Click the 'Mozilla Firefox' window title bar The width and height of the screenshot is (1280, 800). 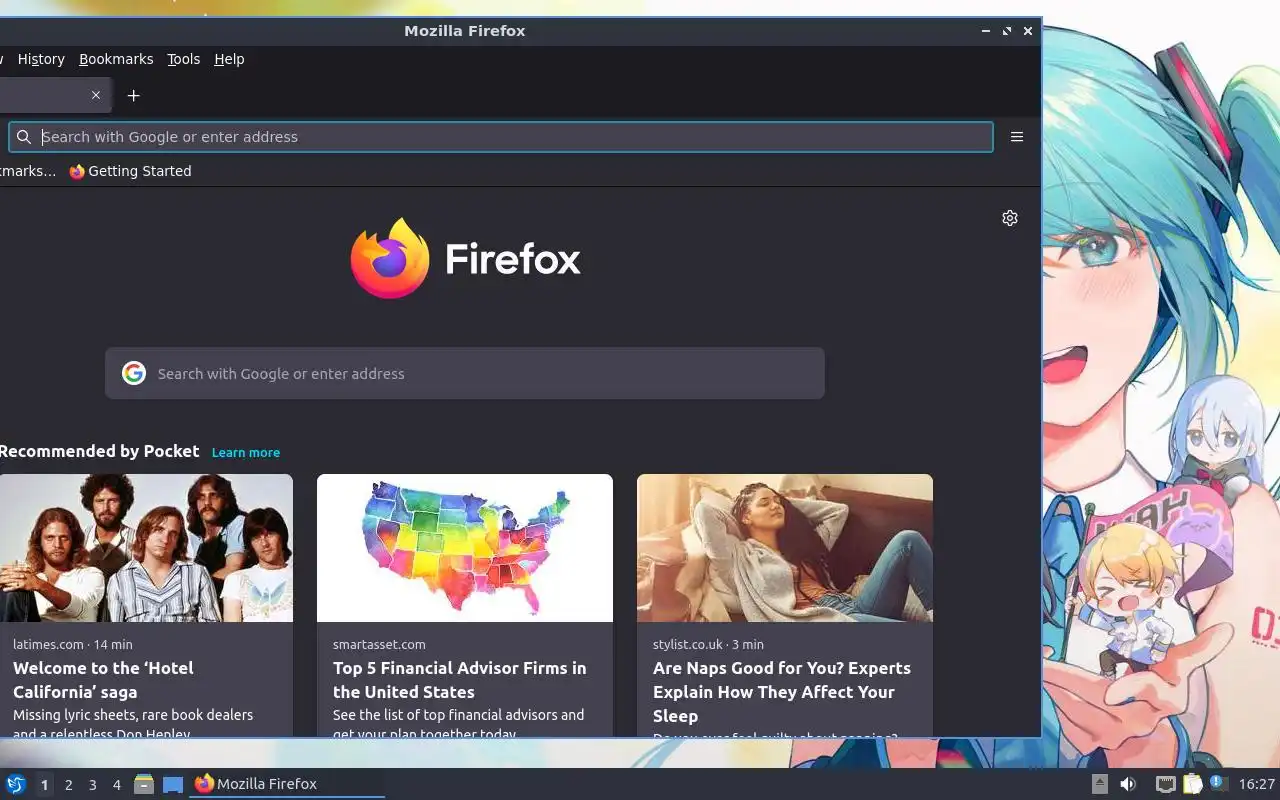(x=465, y=31)
